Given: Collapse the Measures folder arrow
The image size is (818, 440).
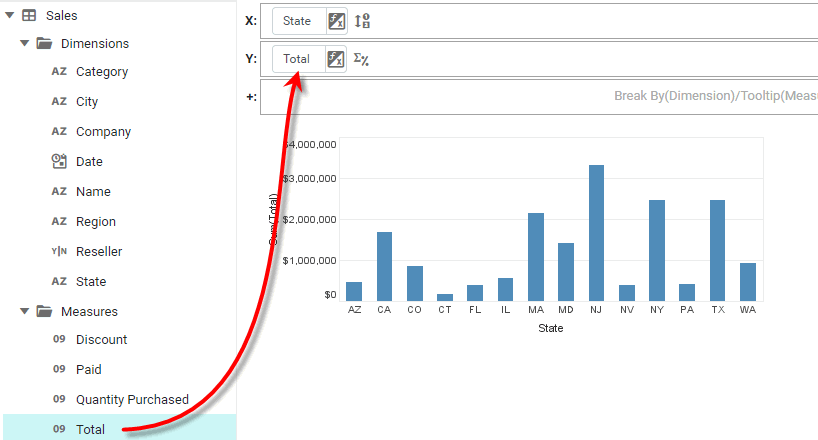Looking at the screenshot, I should (x=24, y=312).
